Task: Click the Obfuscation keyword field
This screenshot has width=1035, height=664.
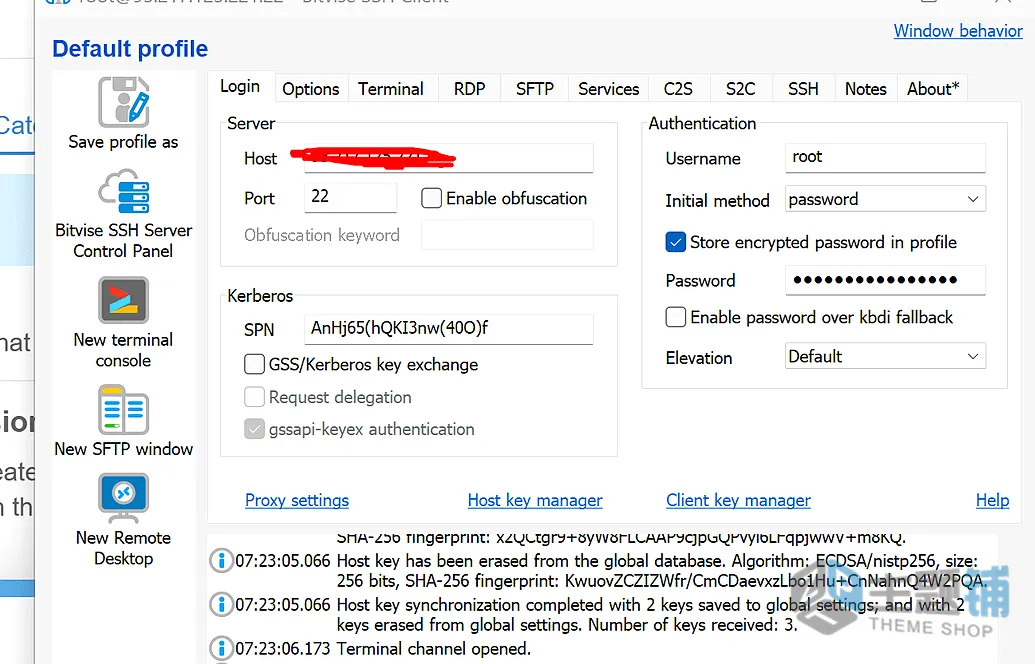Action: 507,235
